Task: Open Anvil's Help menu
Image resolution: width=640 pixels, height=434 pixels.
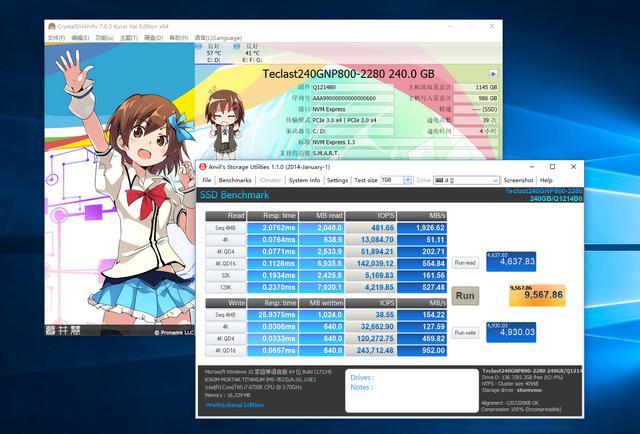Action: [x=546, y=180]
